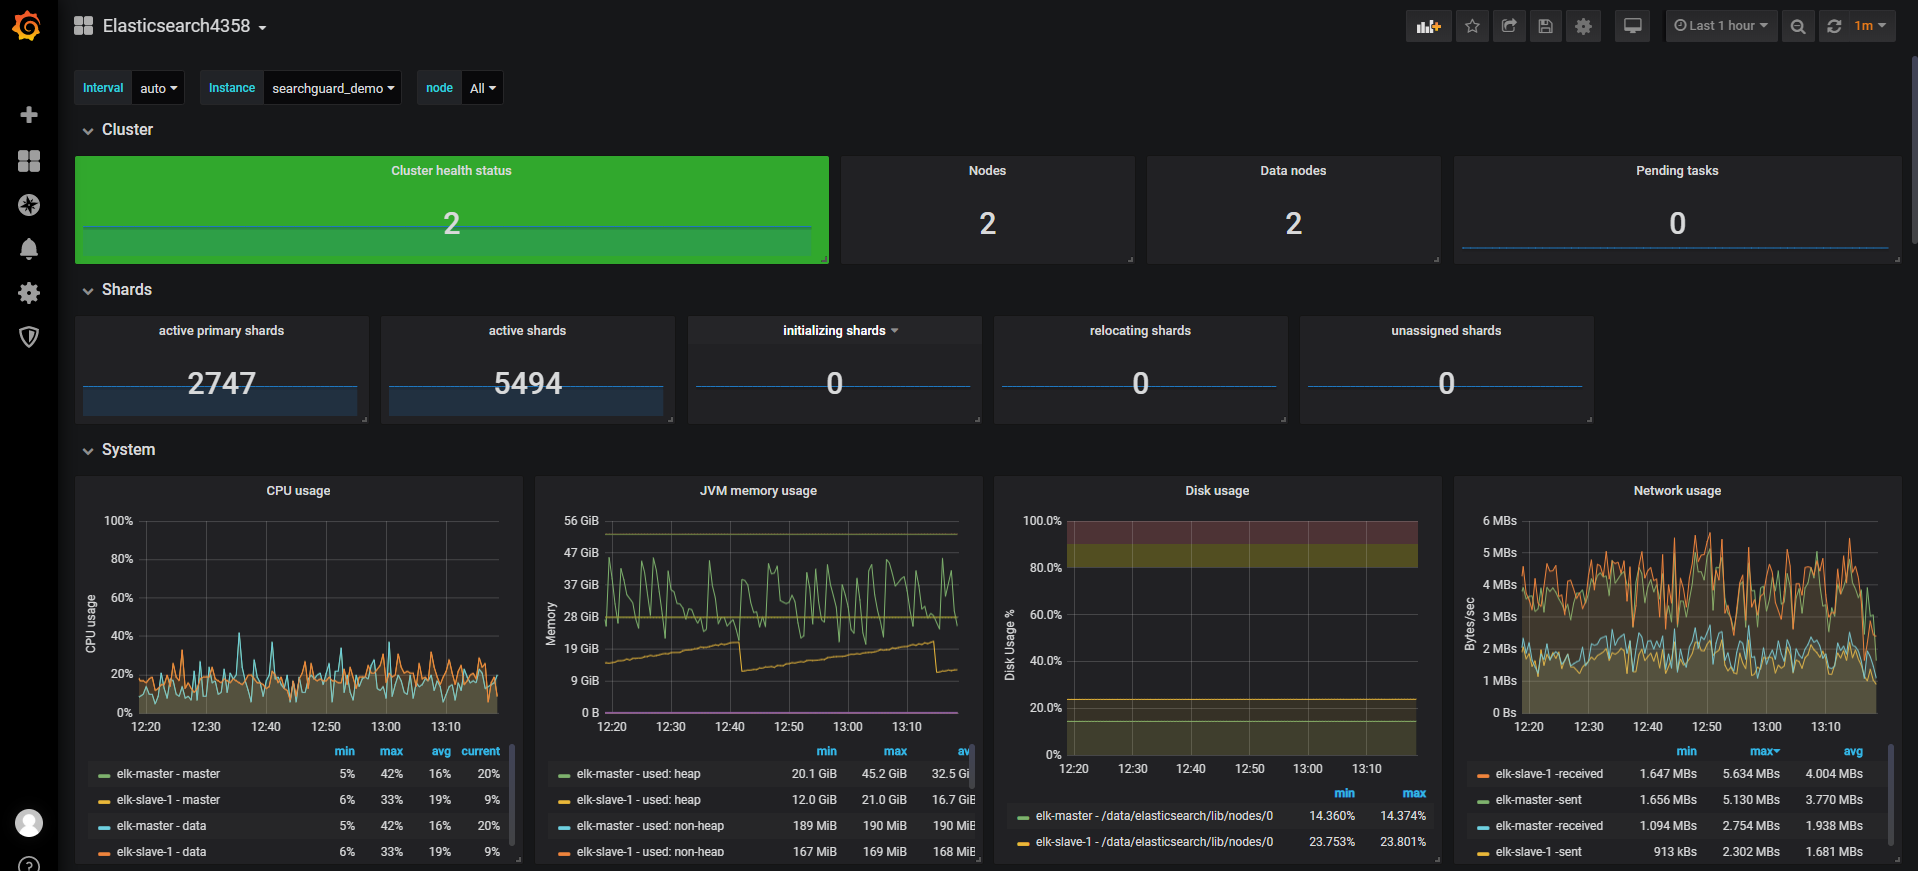The image size is (1918, 871).
Task: Toggle elk-master - data series in CPU legend
Action: point(161,826)
